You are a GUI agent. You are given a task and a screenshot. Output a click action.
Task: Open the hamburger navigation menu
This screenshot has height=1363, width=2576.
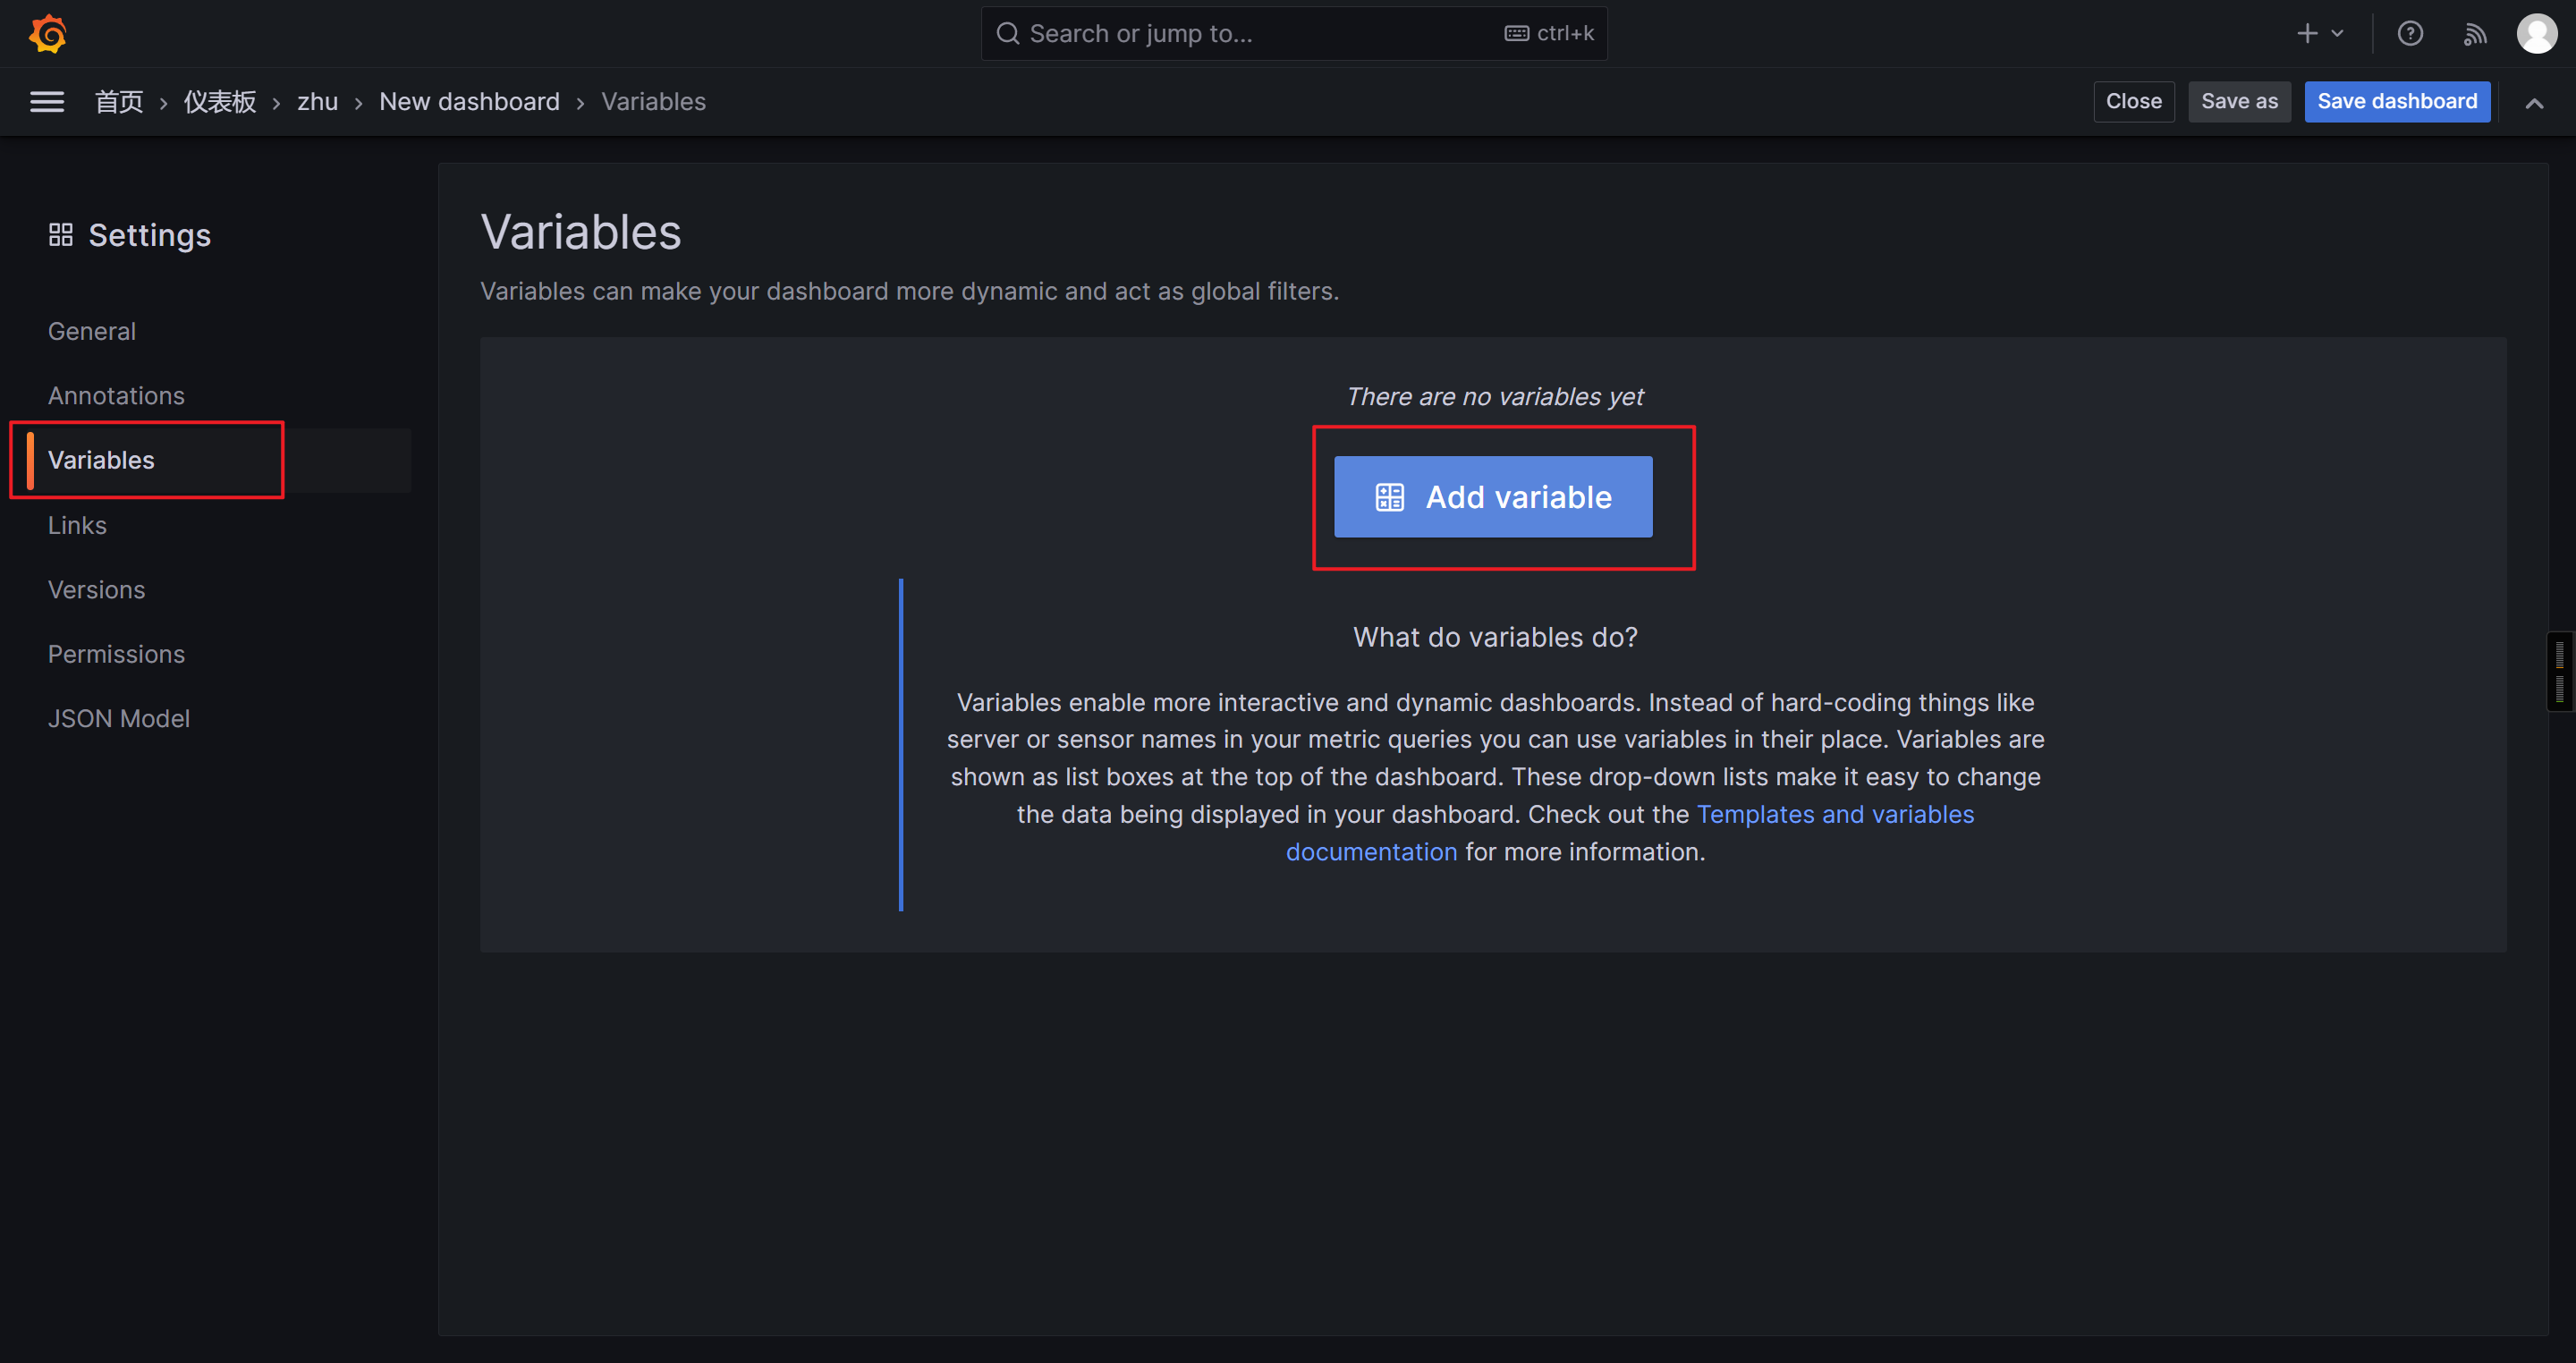point(47,101)
